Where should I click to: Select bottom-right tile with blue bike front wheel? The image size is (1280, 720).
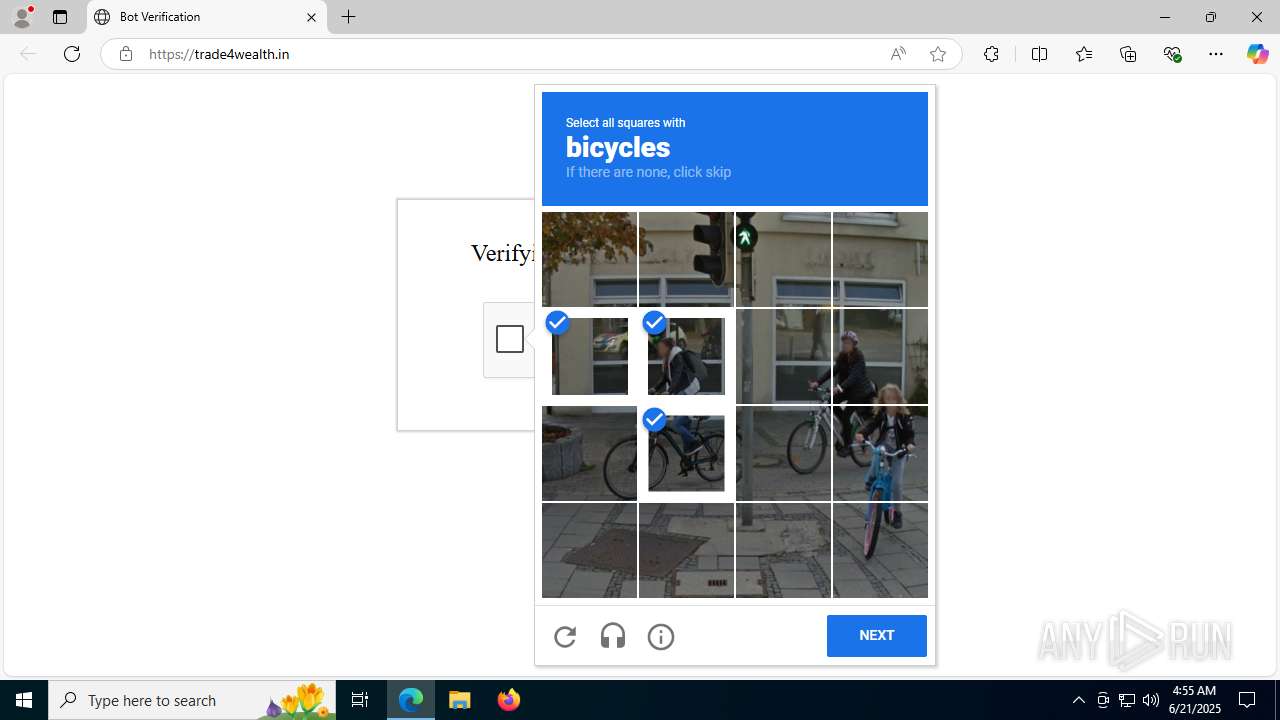click(x=880, y=550)
